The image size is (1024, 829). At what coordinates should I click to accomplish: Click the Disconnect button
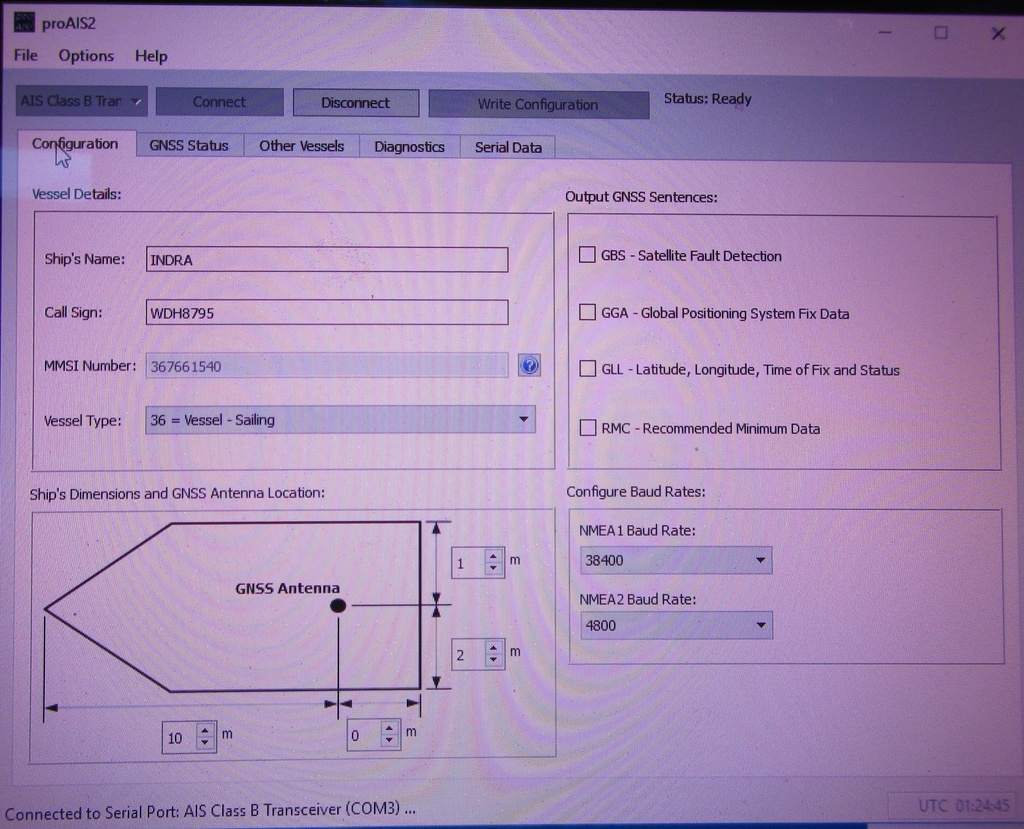click(356, 102)
